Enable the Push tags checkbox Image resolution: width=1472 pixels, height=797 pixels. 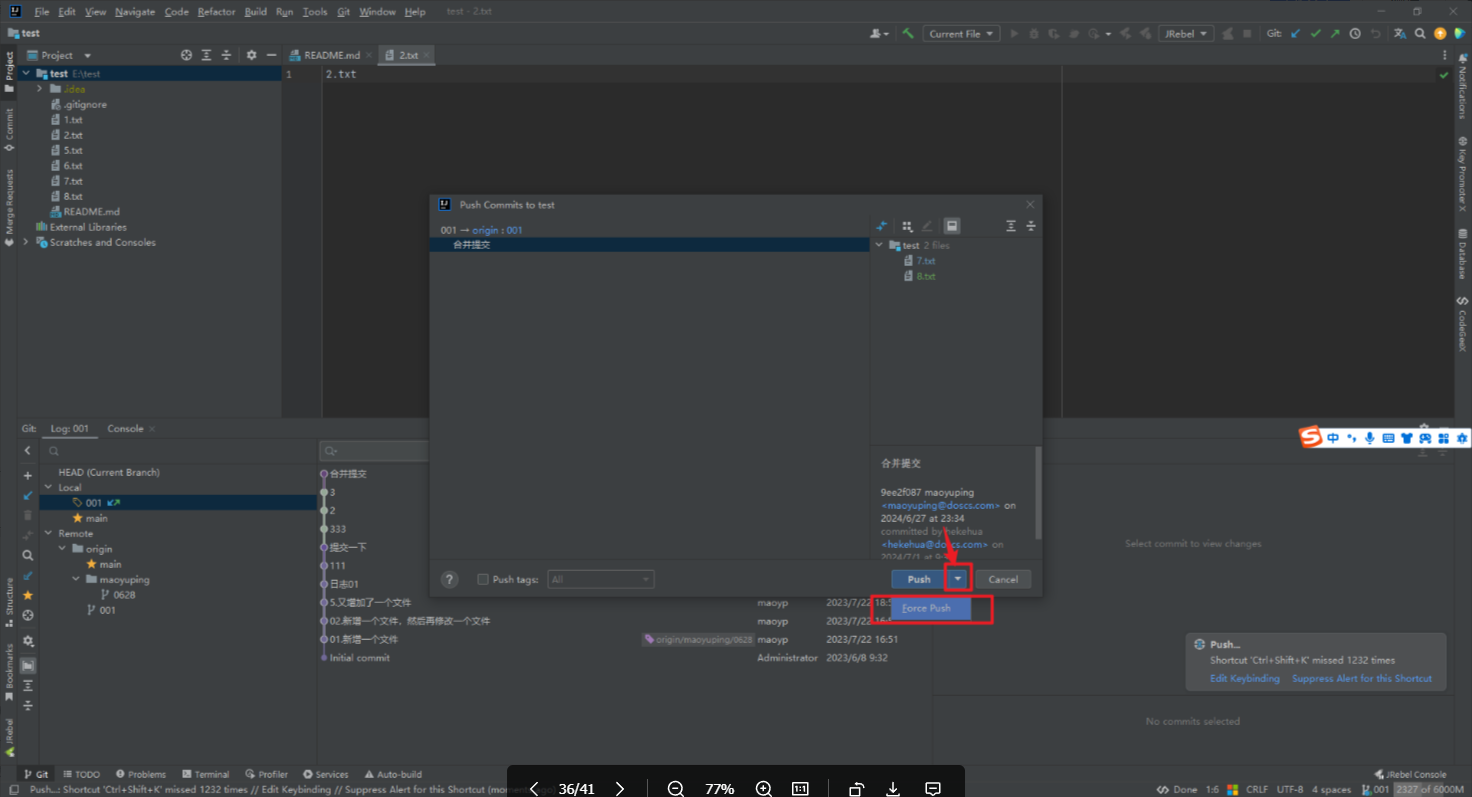(483, 579)
